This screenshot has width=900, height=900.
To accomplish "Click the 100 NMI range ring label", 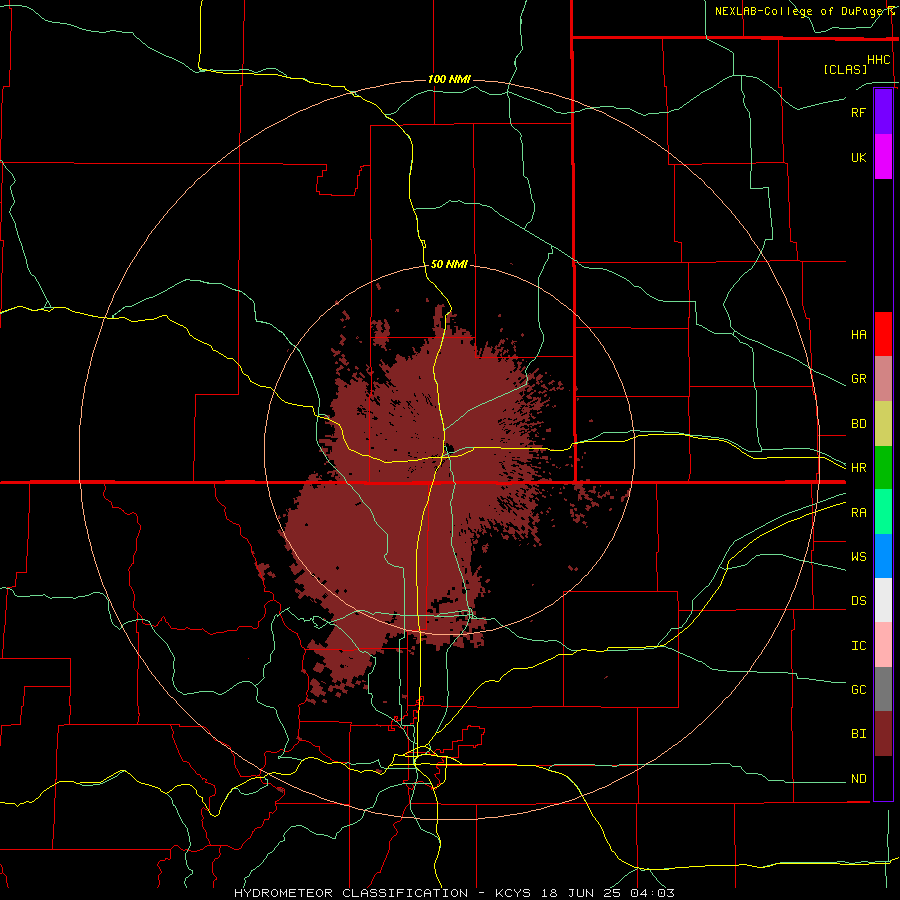I will tap(449, 79).
